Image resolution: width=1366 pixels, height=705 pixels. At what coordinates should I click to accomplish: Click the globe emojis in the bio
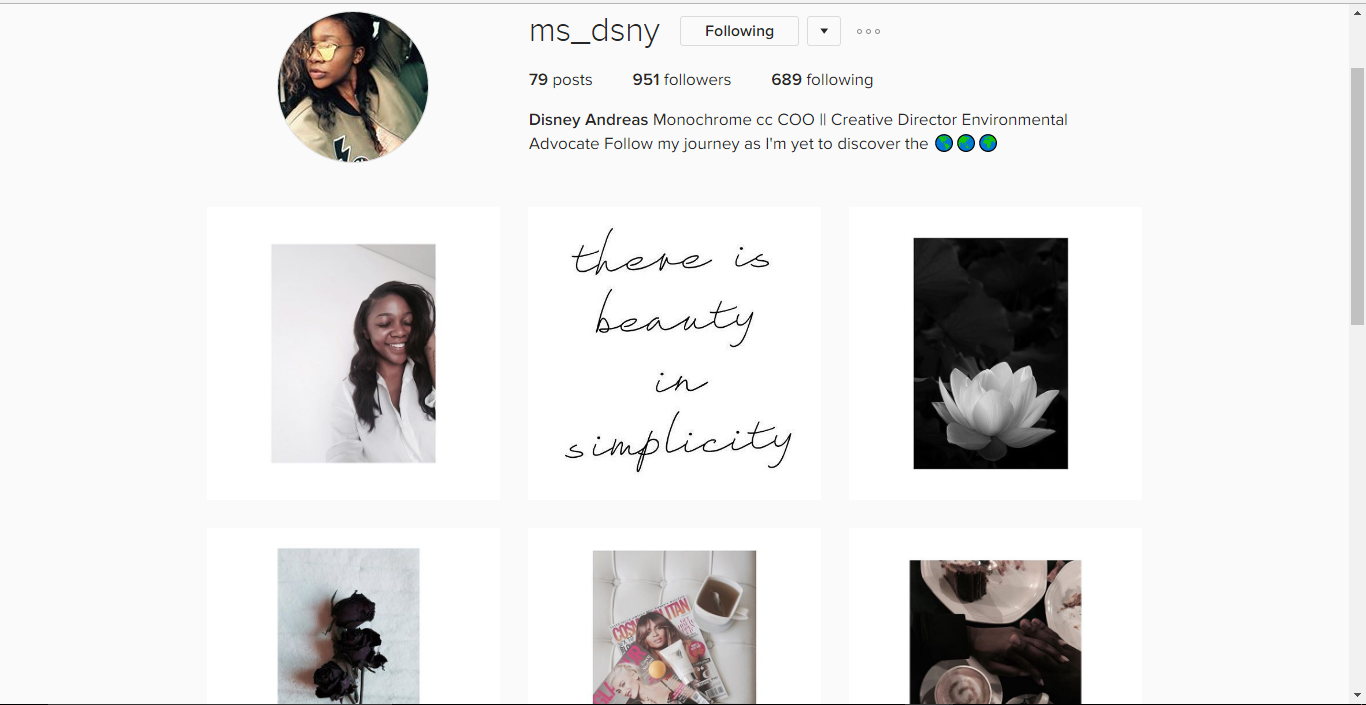pyautogui.click(x=966, y=143)
